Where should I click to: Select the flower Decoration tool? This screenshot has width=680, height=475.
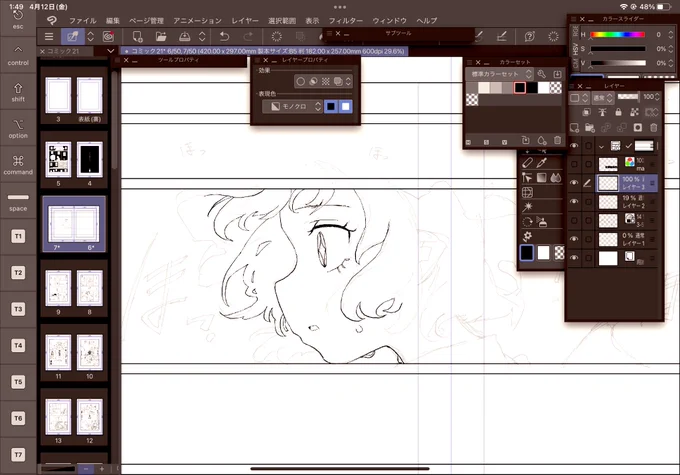click(x=527, y=236)
